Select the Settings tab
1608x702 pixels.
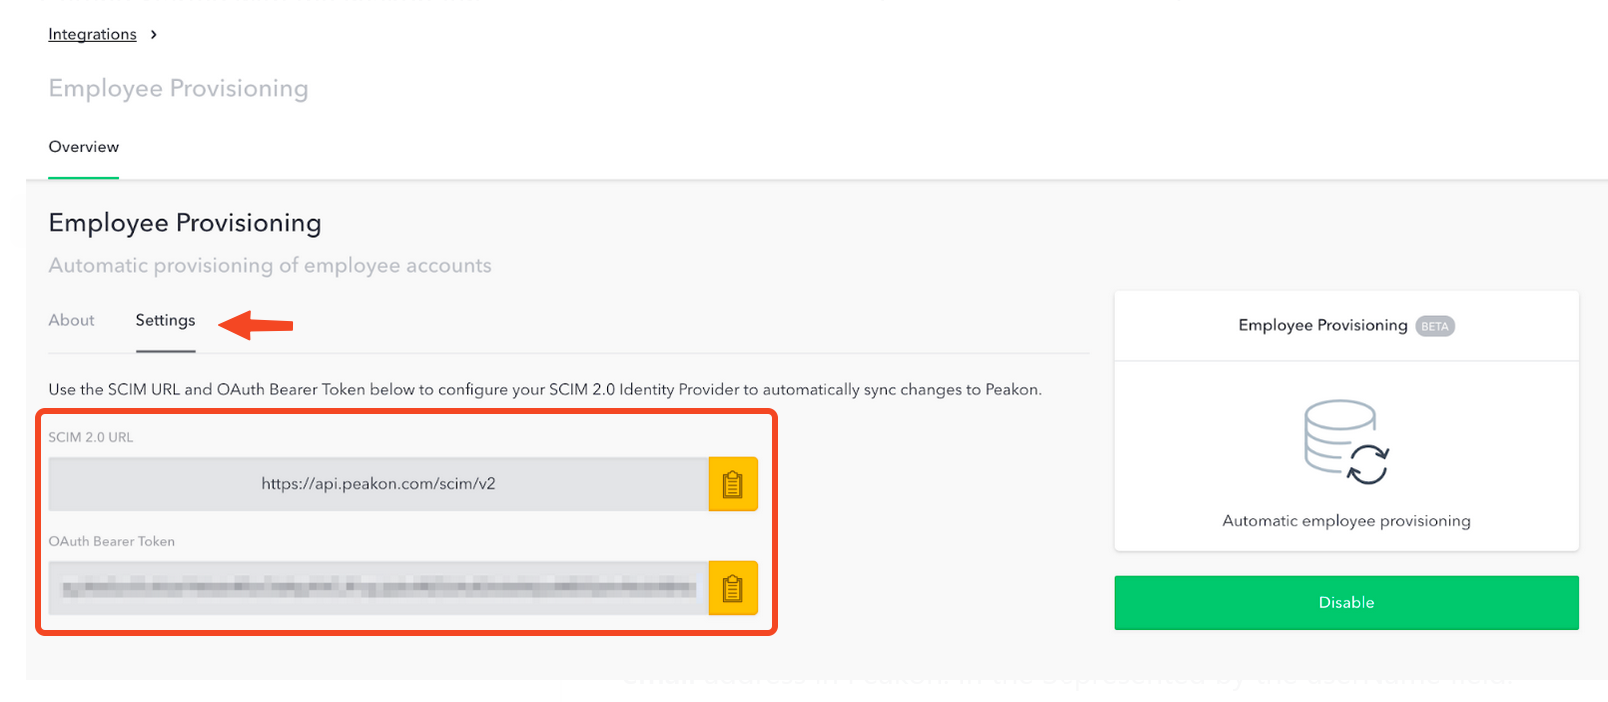coord(165,320)
